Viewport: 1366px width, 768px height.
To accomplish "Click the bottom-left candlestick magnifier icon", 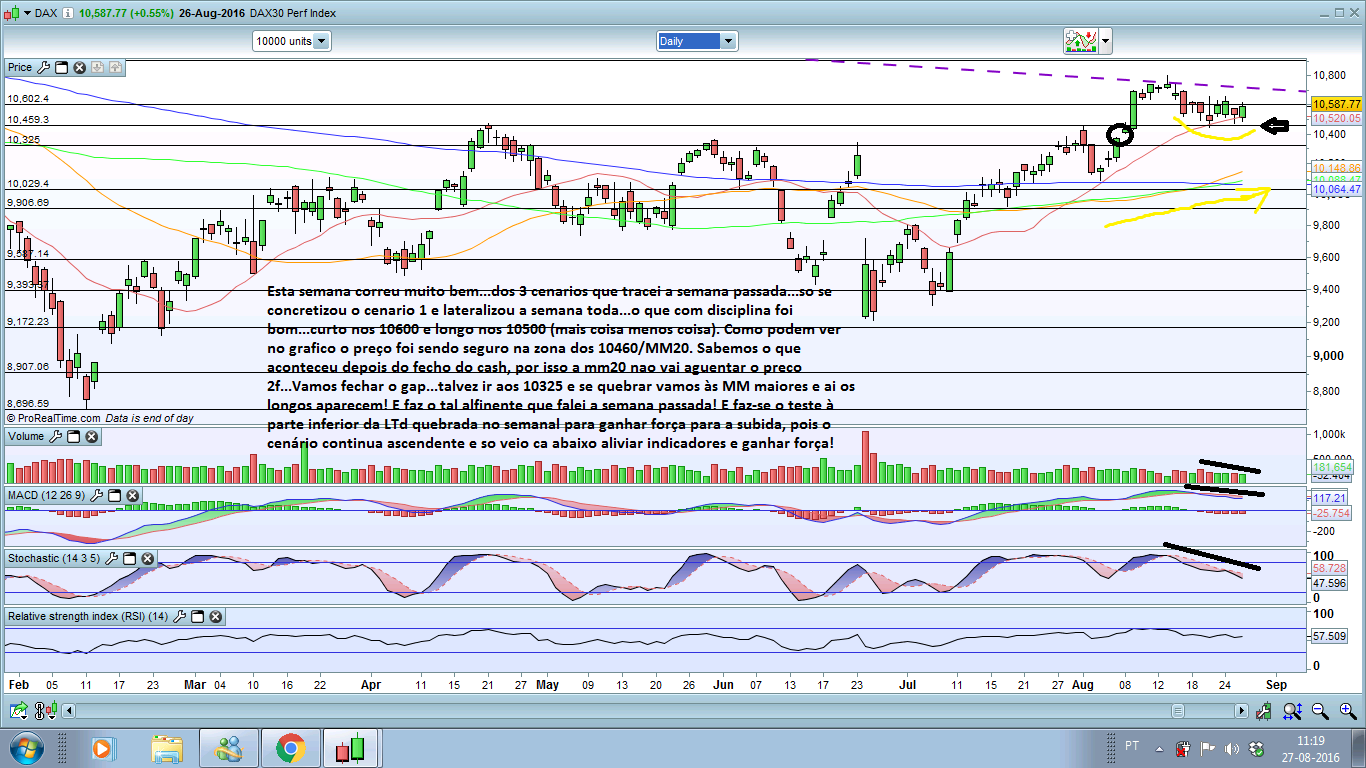I will pos(44,711).
